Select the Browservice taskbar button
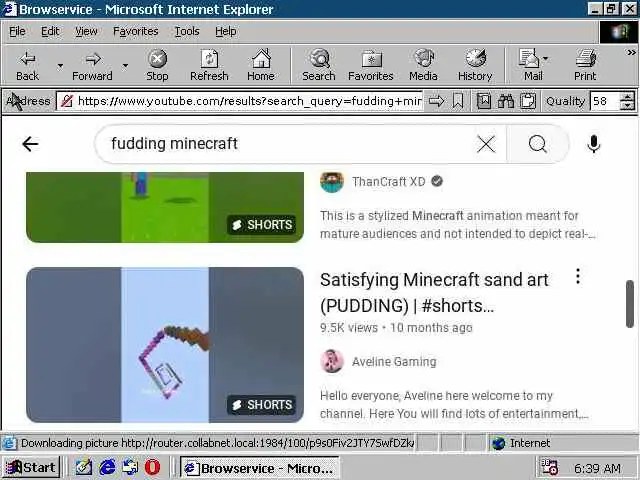 (260, 468)
